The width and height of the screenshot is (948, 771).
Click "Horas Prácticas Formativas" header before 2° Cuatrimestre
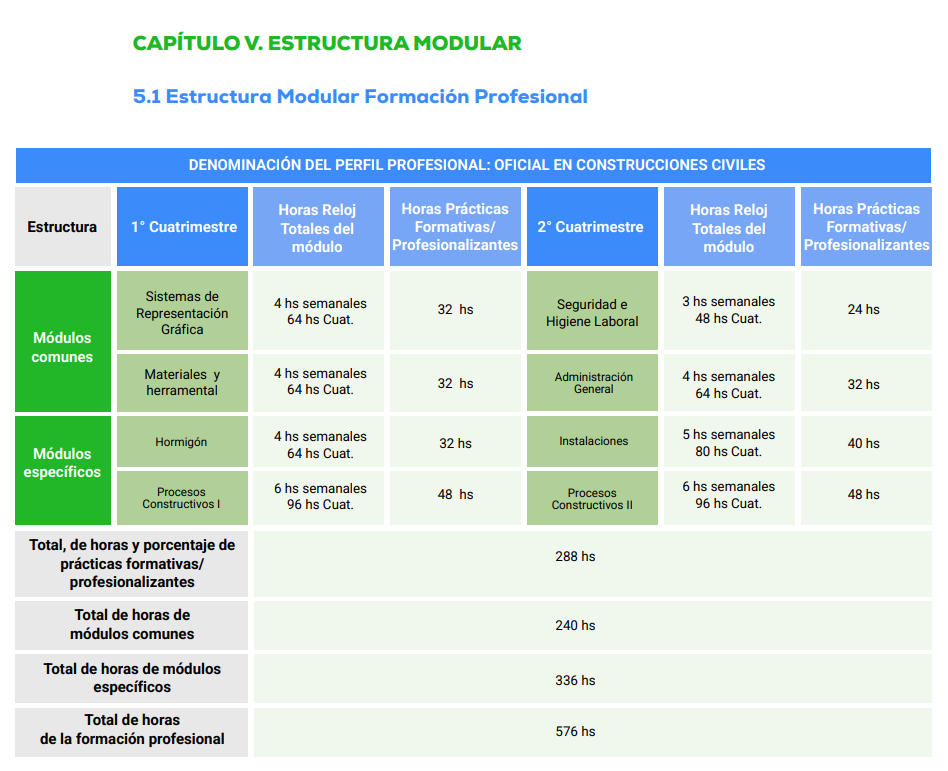[455, 227]
